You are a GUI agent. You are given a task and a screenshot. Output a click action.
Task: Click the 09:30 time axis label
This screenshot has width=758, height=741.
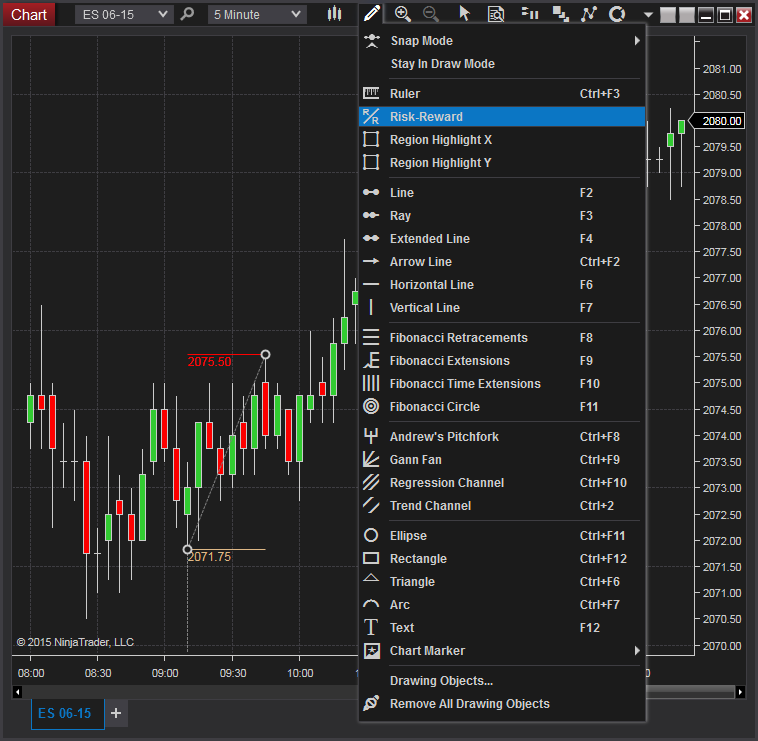click(233, 673)
